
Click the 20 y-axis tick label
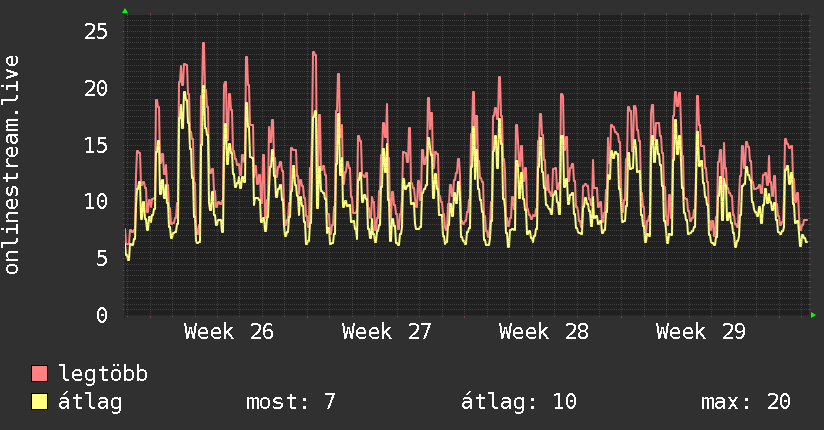click(96, 88)
